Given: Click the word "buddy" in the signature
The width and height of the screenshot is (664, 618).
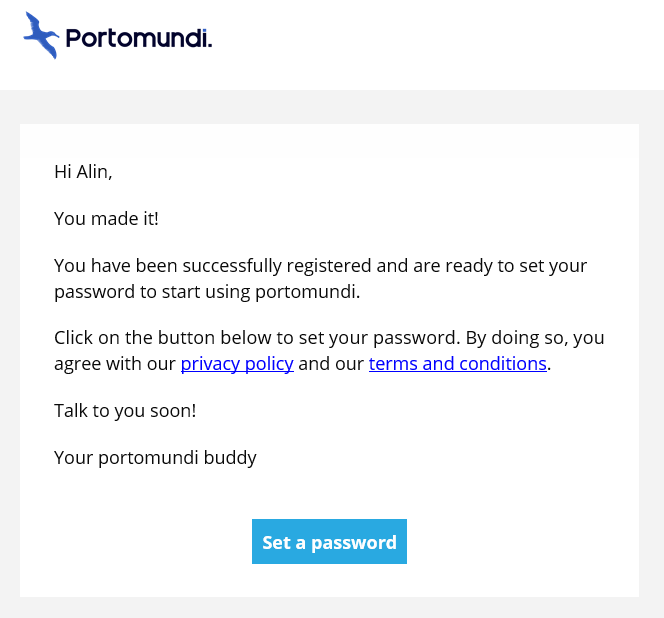Looking at the screenshot, I should coord(230,458).
